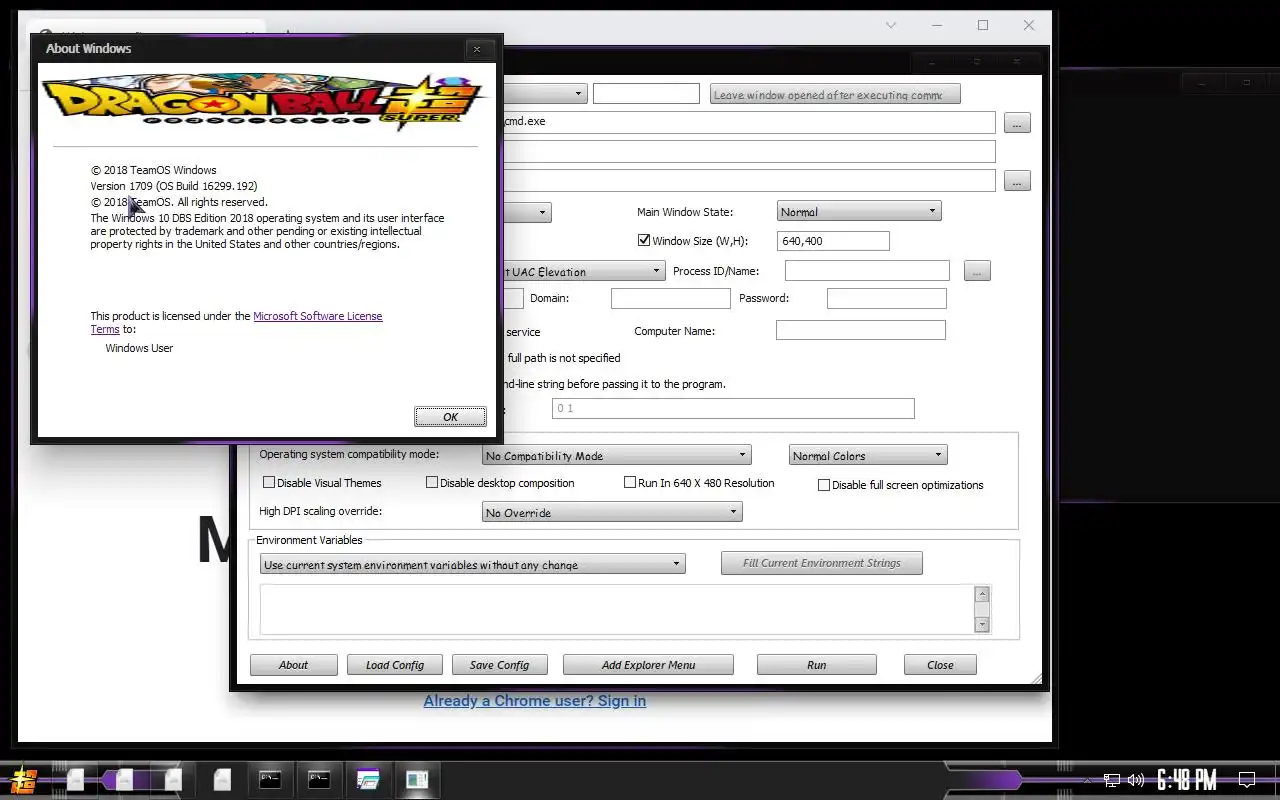This screenshot has width=1280, height=800.
Task: Close the About Windows dialog
Action: click(477, 49)
